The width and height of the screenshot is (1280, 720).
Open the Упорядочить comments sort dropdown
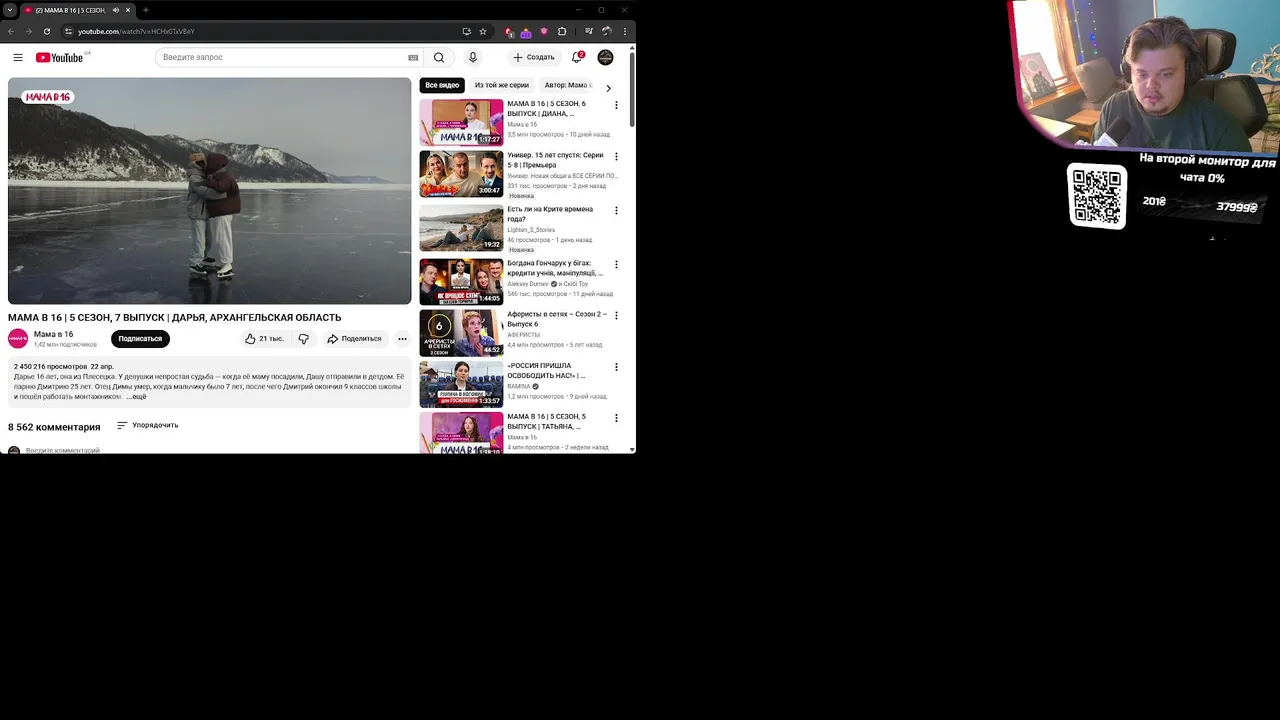click(x=147, y=425)
